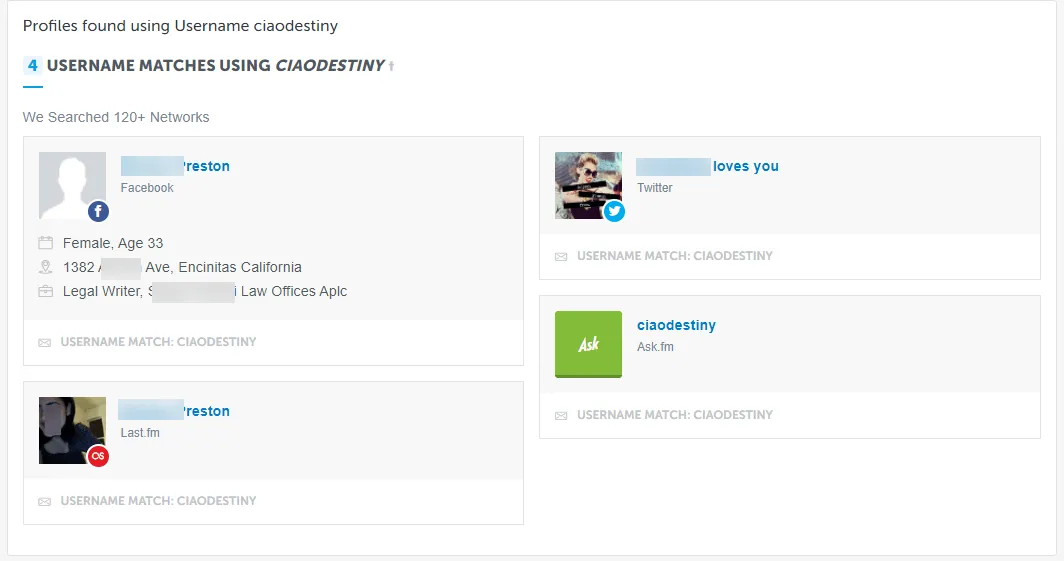Open the ciaodestiny Ask.fm profile link
The height and width of the screenshot is (561, 1064).
click(676, 326)
